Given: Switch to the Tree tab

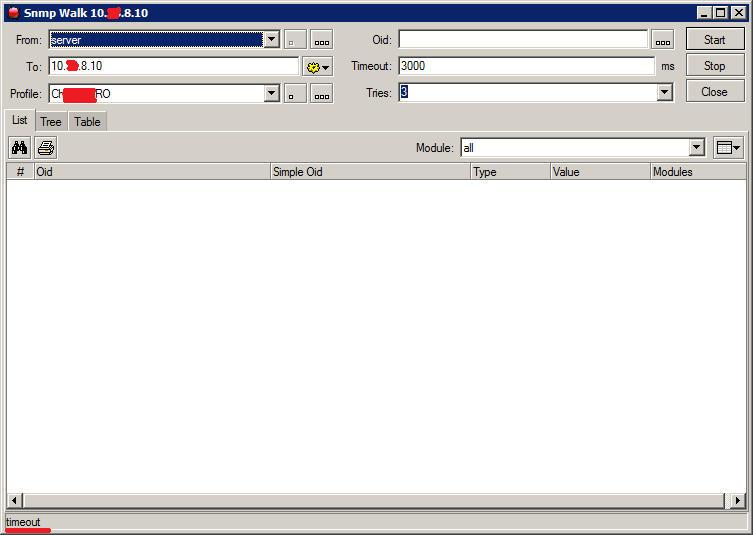Looking at the screenshot, I should tap(51, 122).
